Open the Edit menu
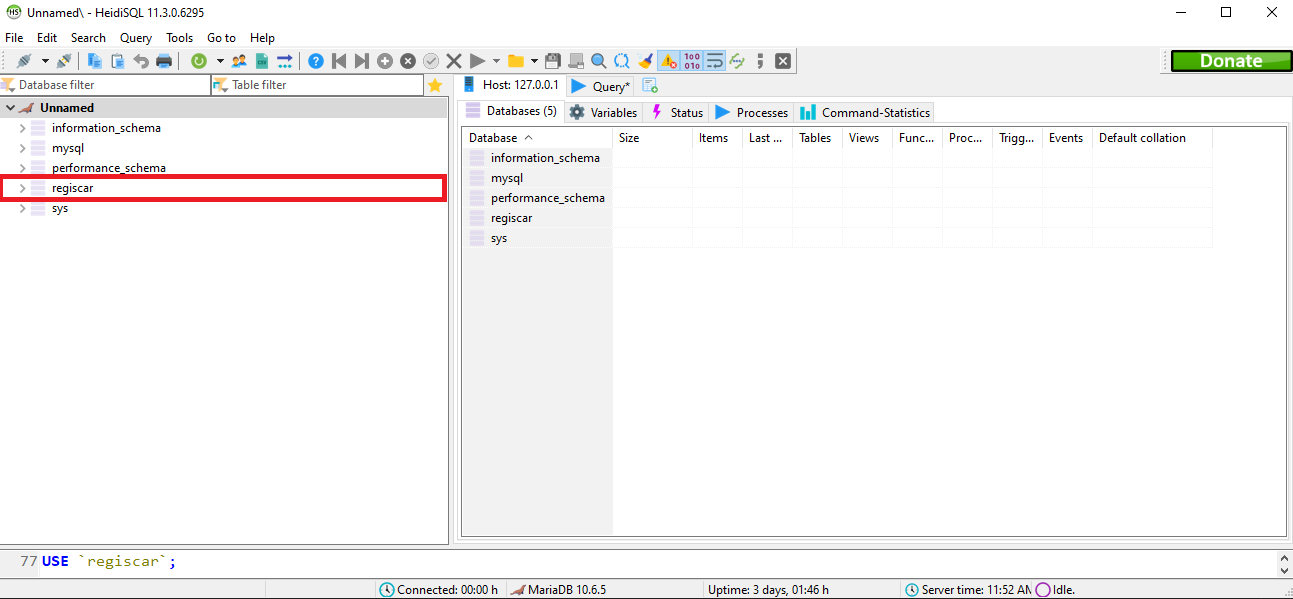The width and height of the screenshot is (1293, 599). click(x=47, y=38)
